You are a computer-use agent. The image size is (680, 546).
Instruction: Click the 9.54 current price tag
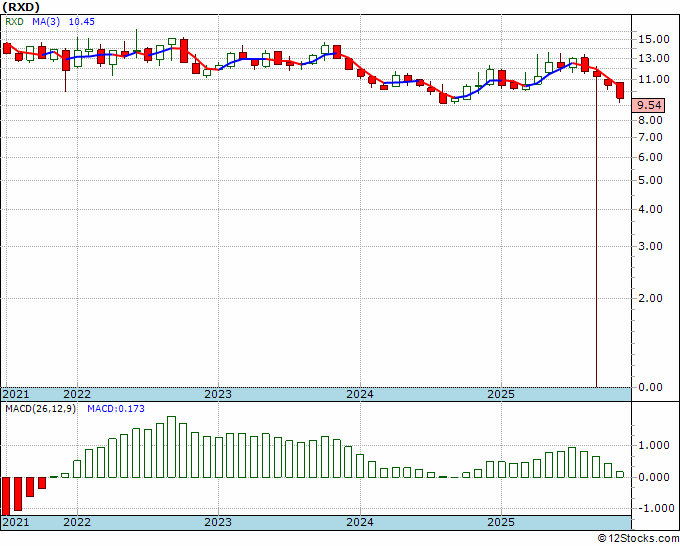[649, 105]
